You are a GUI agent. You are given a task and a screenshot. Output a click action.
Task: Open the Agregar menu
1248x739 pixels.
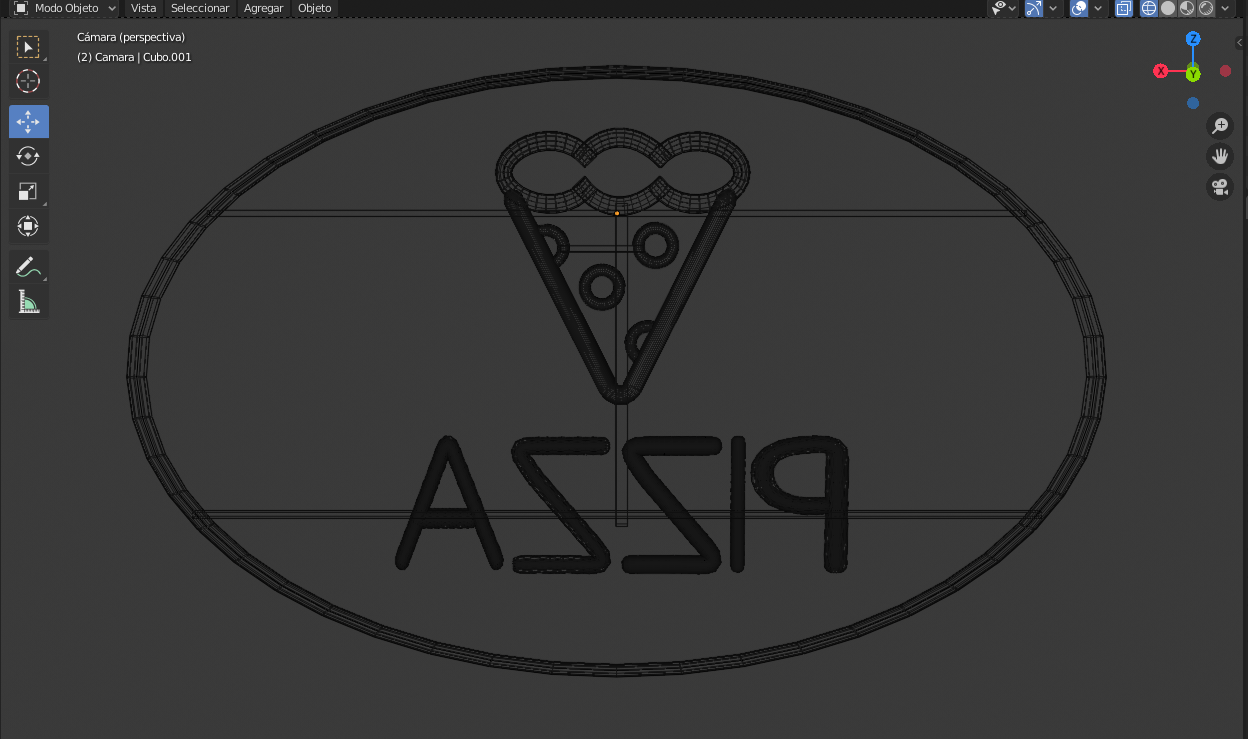click(262, 8)
